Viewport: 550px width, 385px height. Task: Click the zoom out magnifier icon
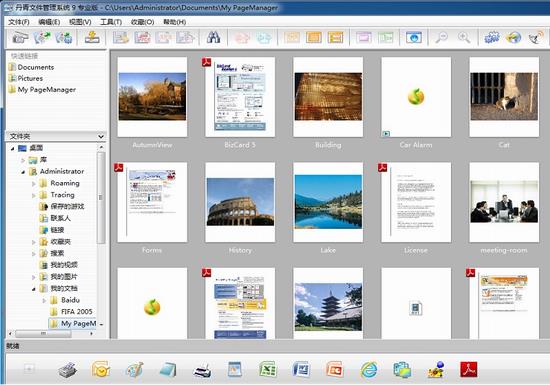pyautogui.click(x=442, y=37)
